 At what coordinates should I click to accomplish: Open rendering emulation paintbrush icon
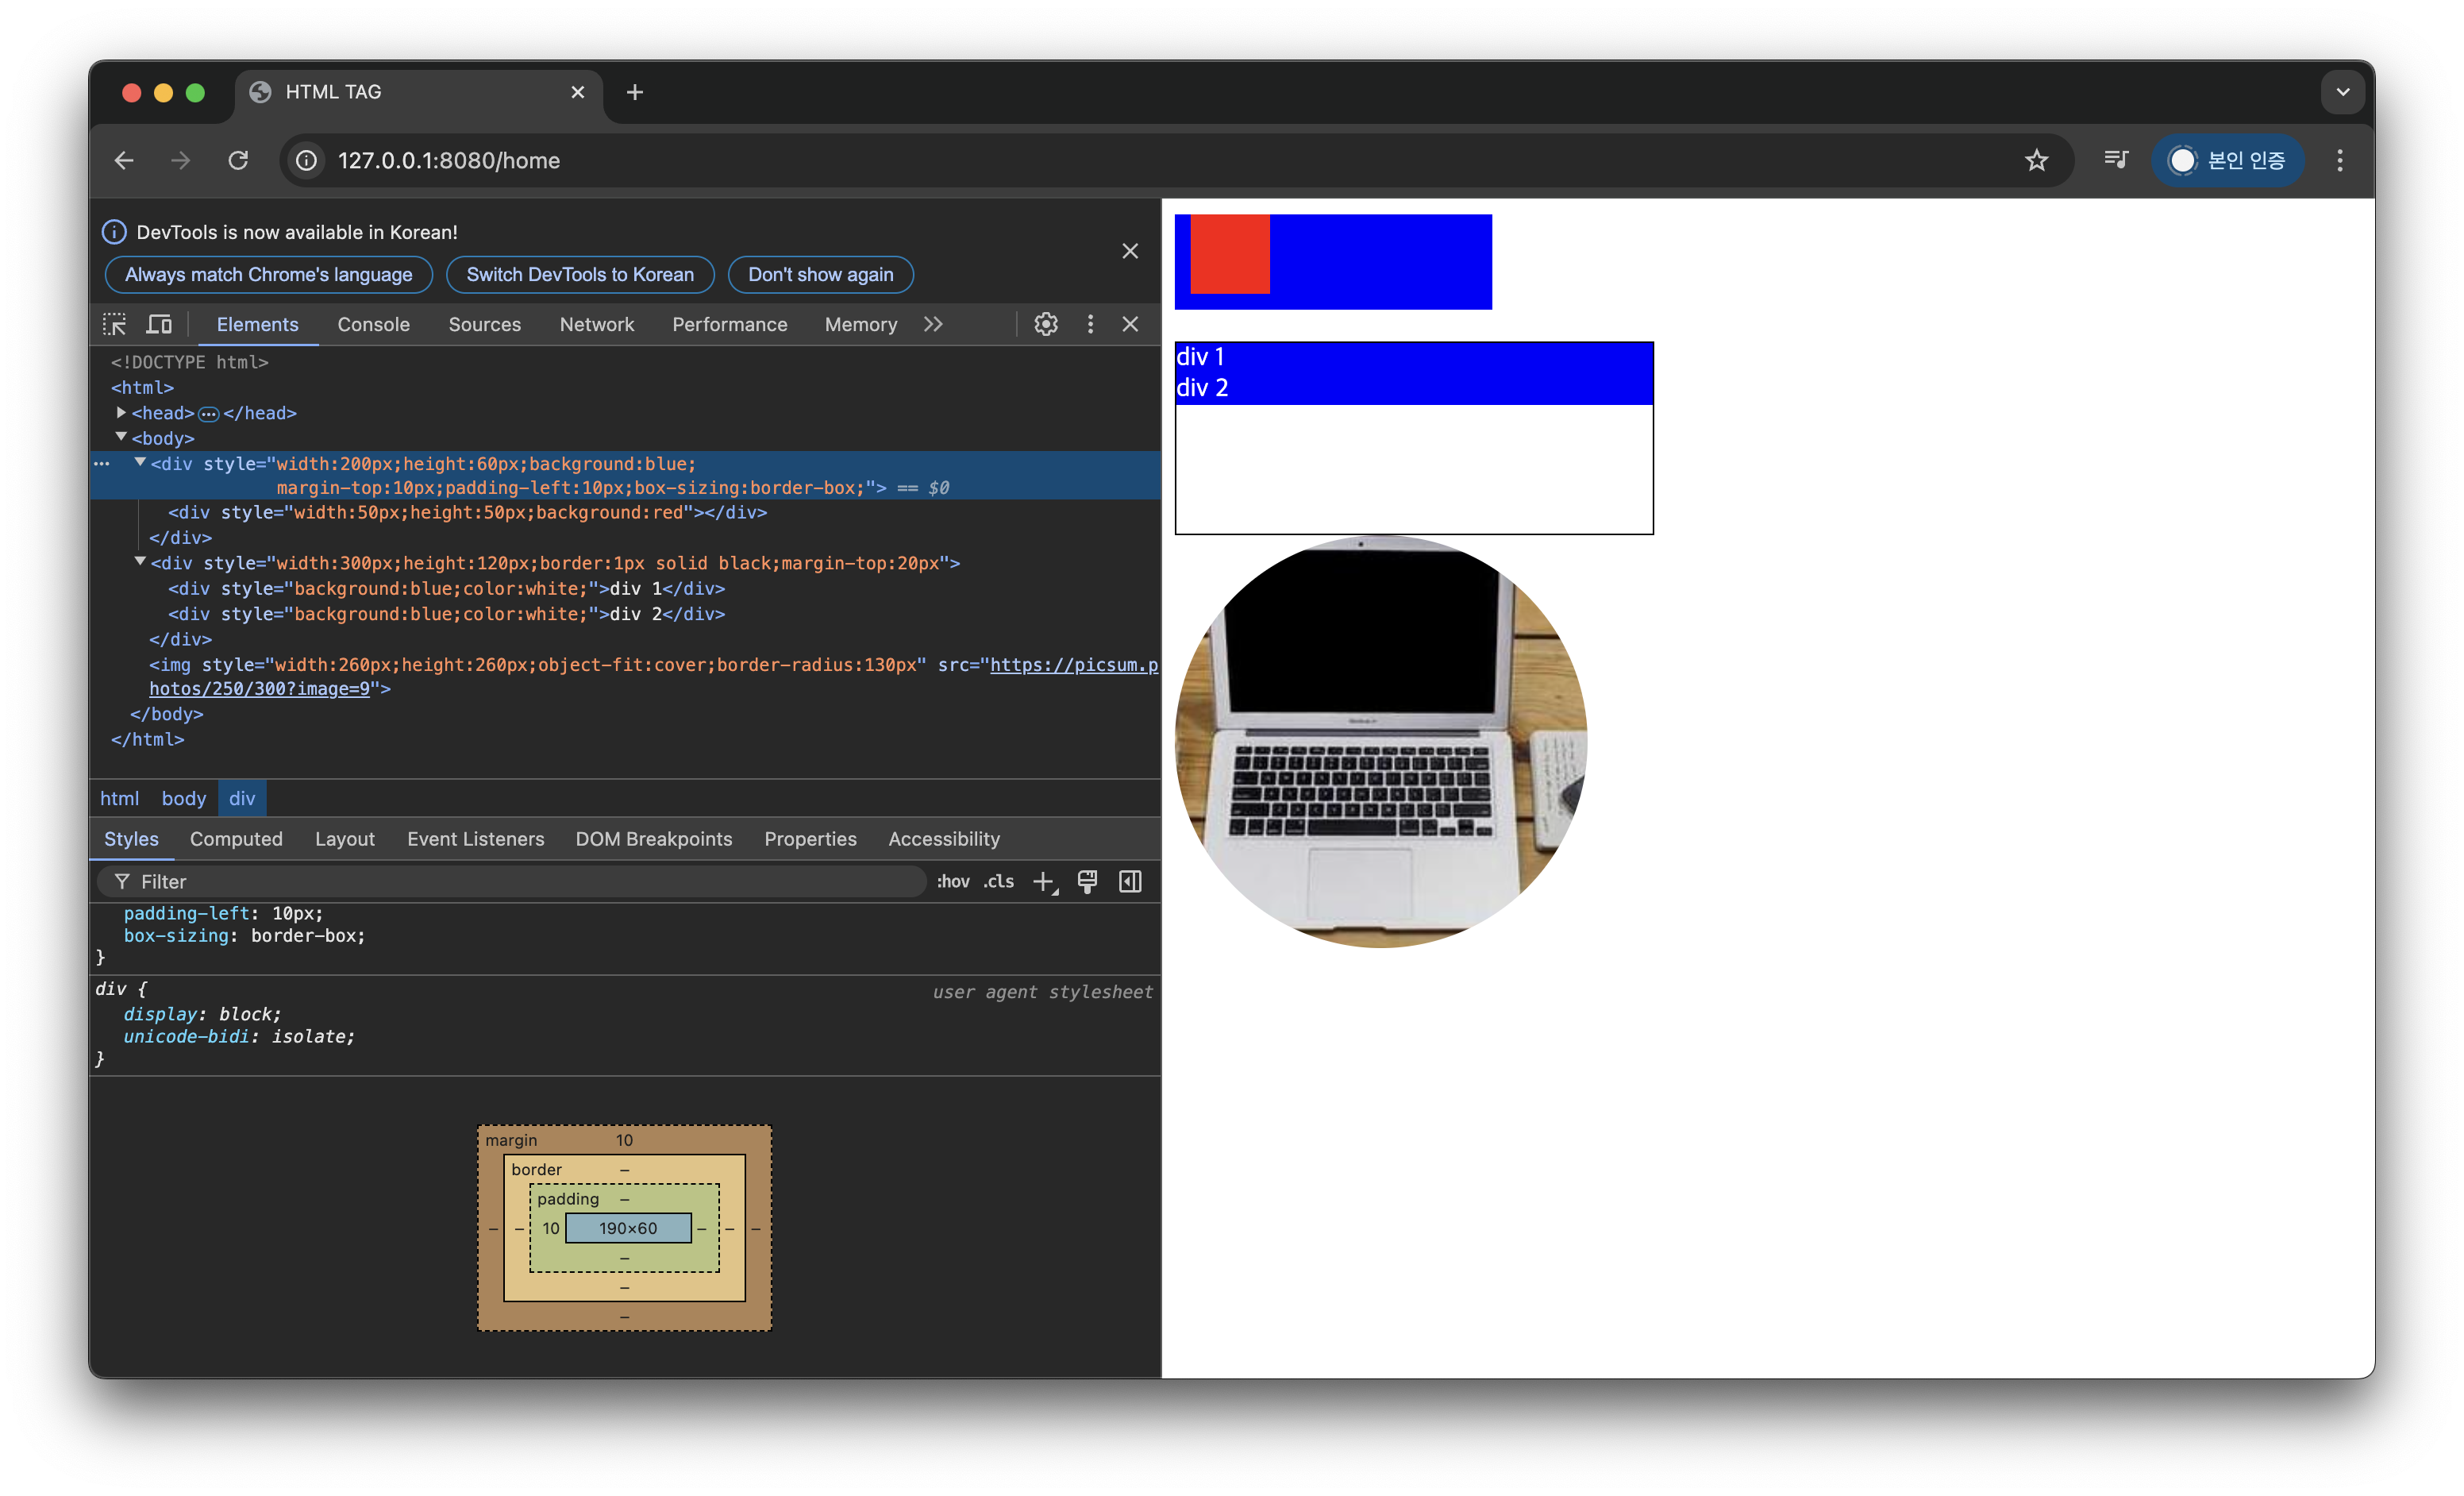(1087, 881)
